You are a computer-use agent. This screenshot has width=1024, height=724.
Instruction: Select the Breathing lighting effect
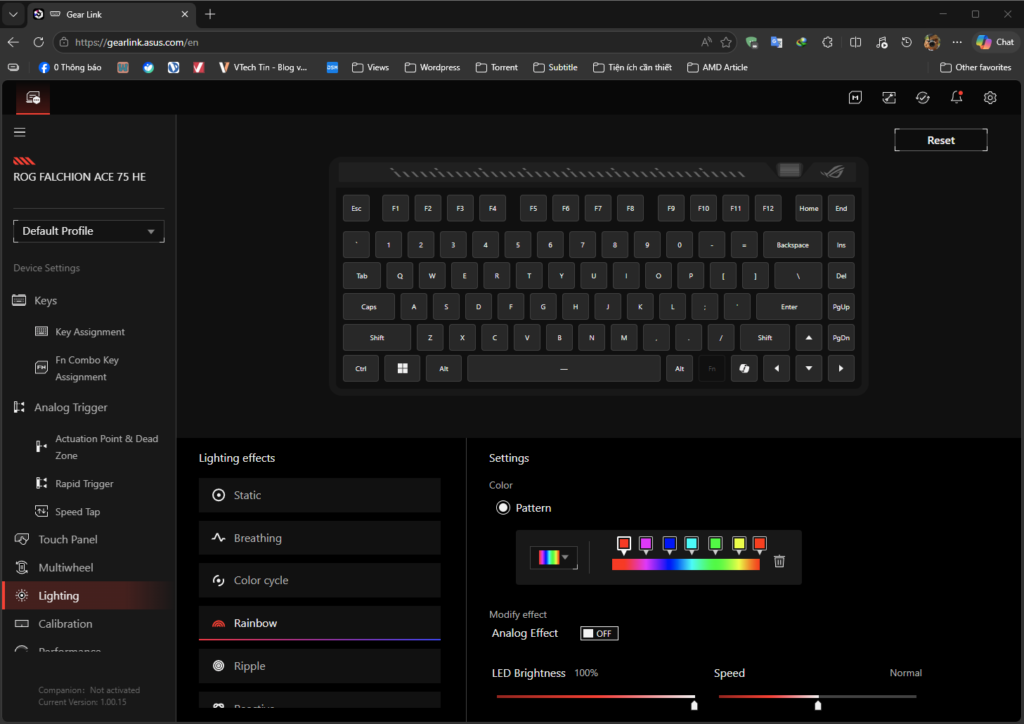[319, 538]
